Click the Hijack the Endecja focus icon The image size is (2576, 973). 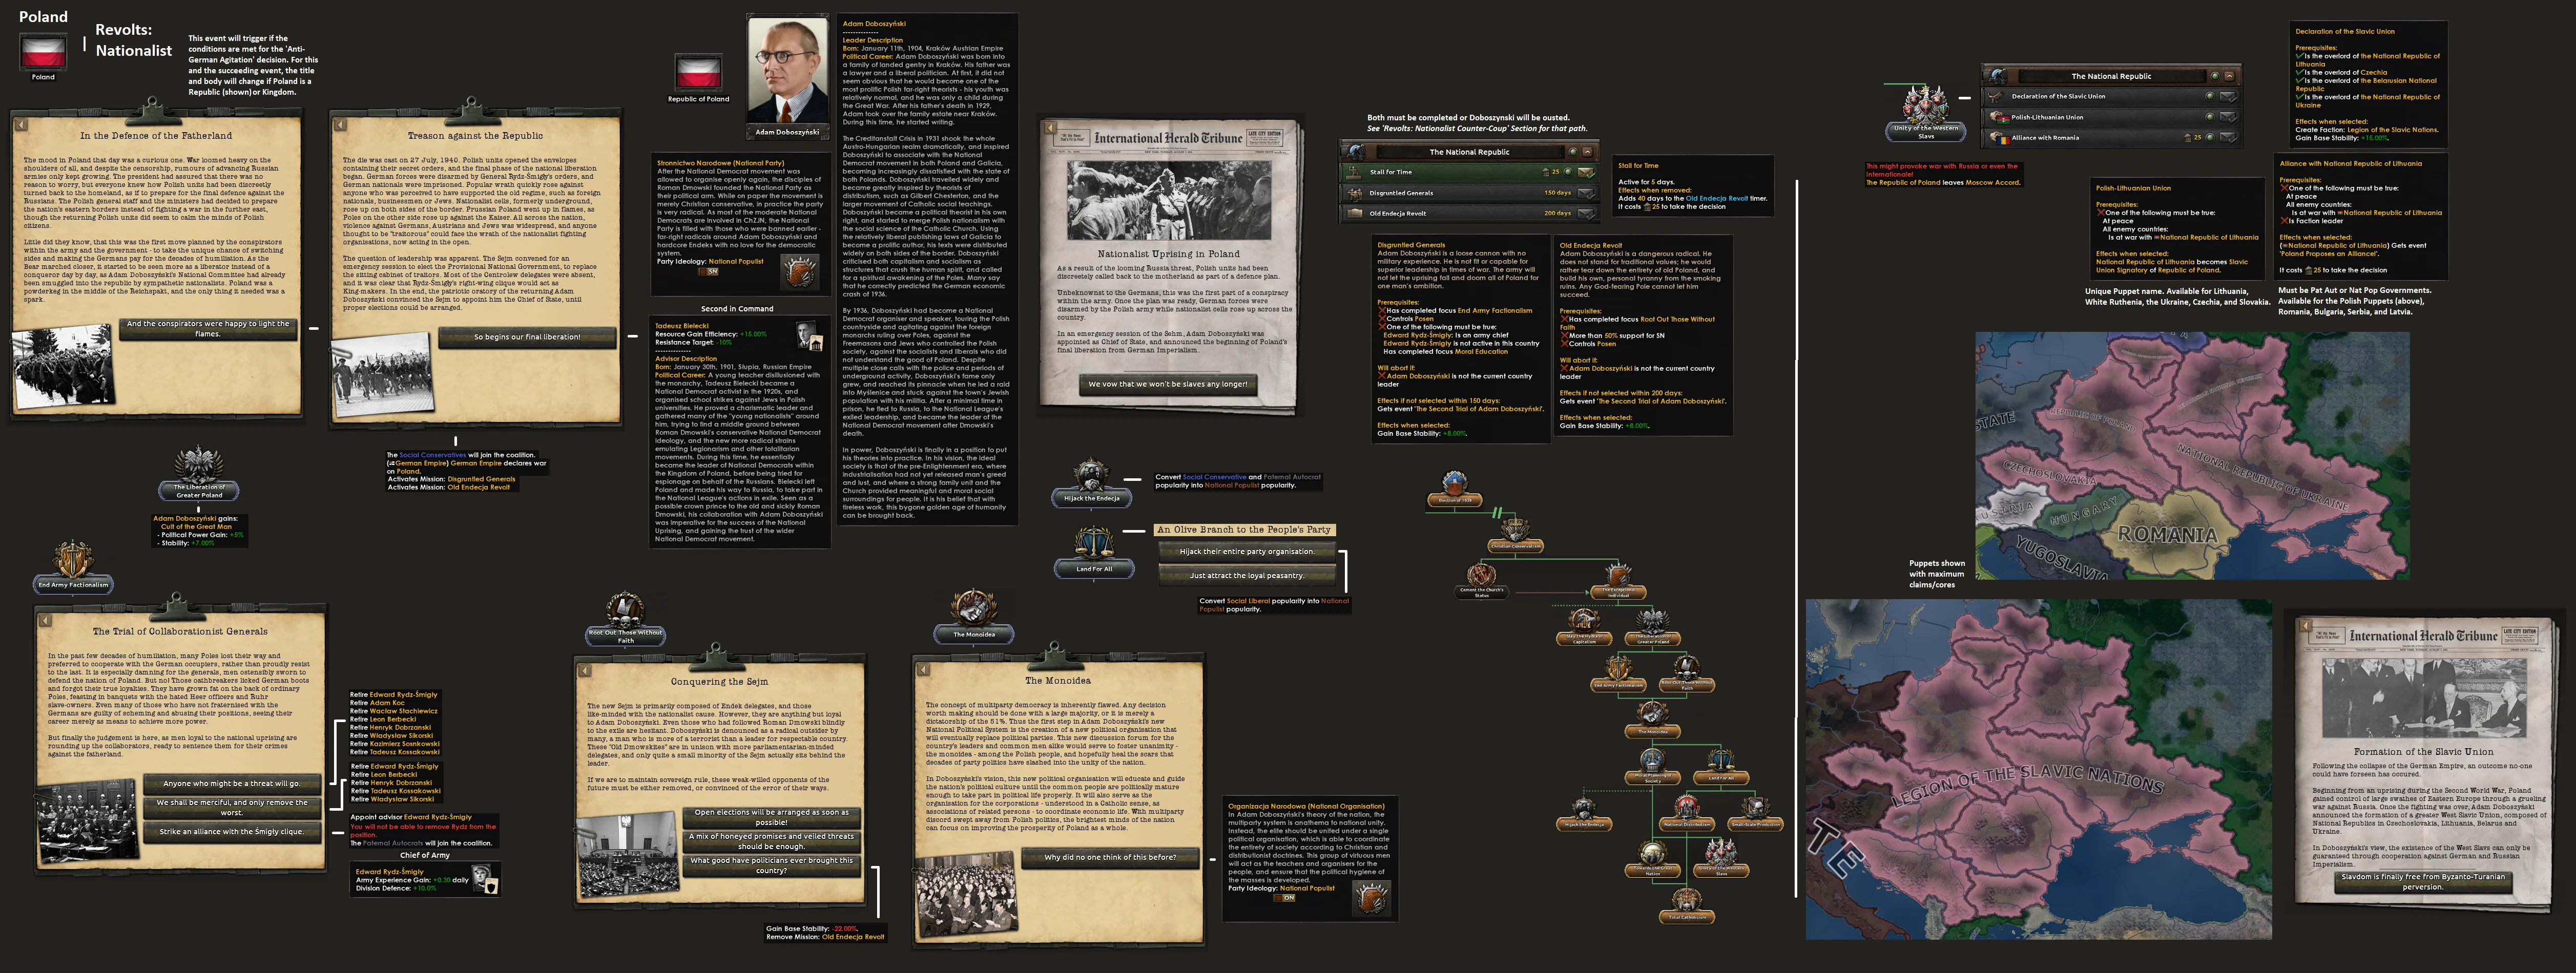click(x=1091, y=475)
